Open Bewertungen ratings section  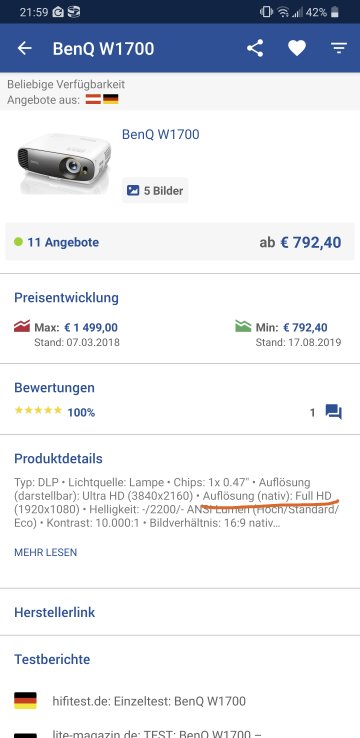tap(55, 388)
